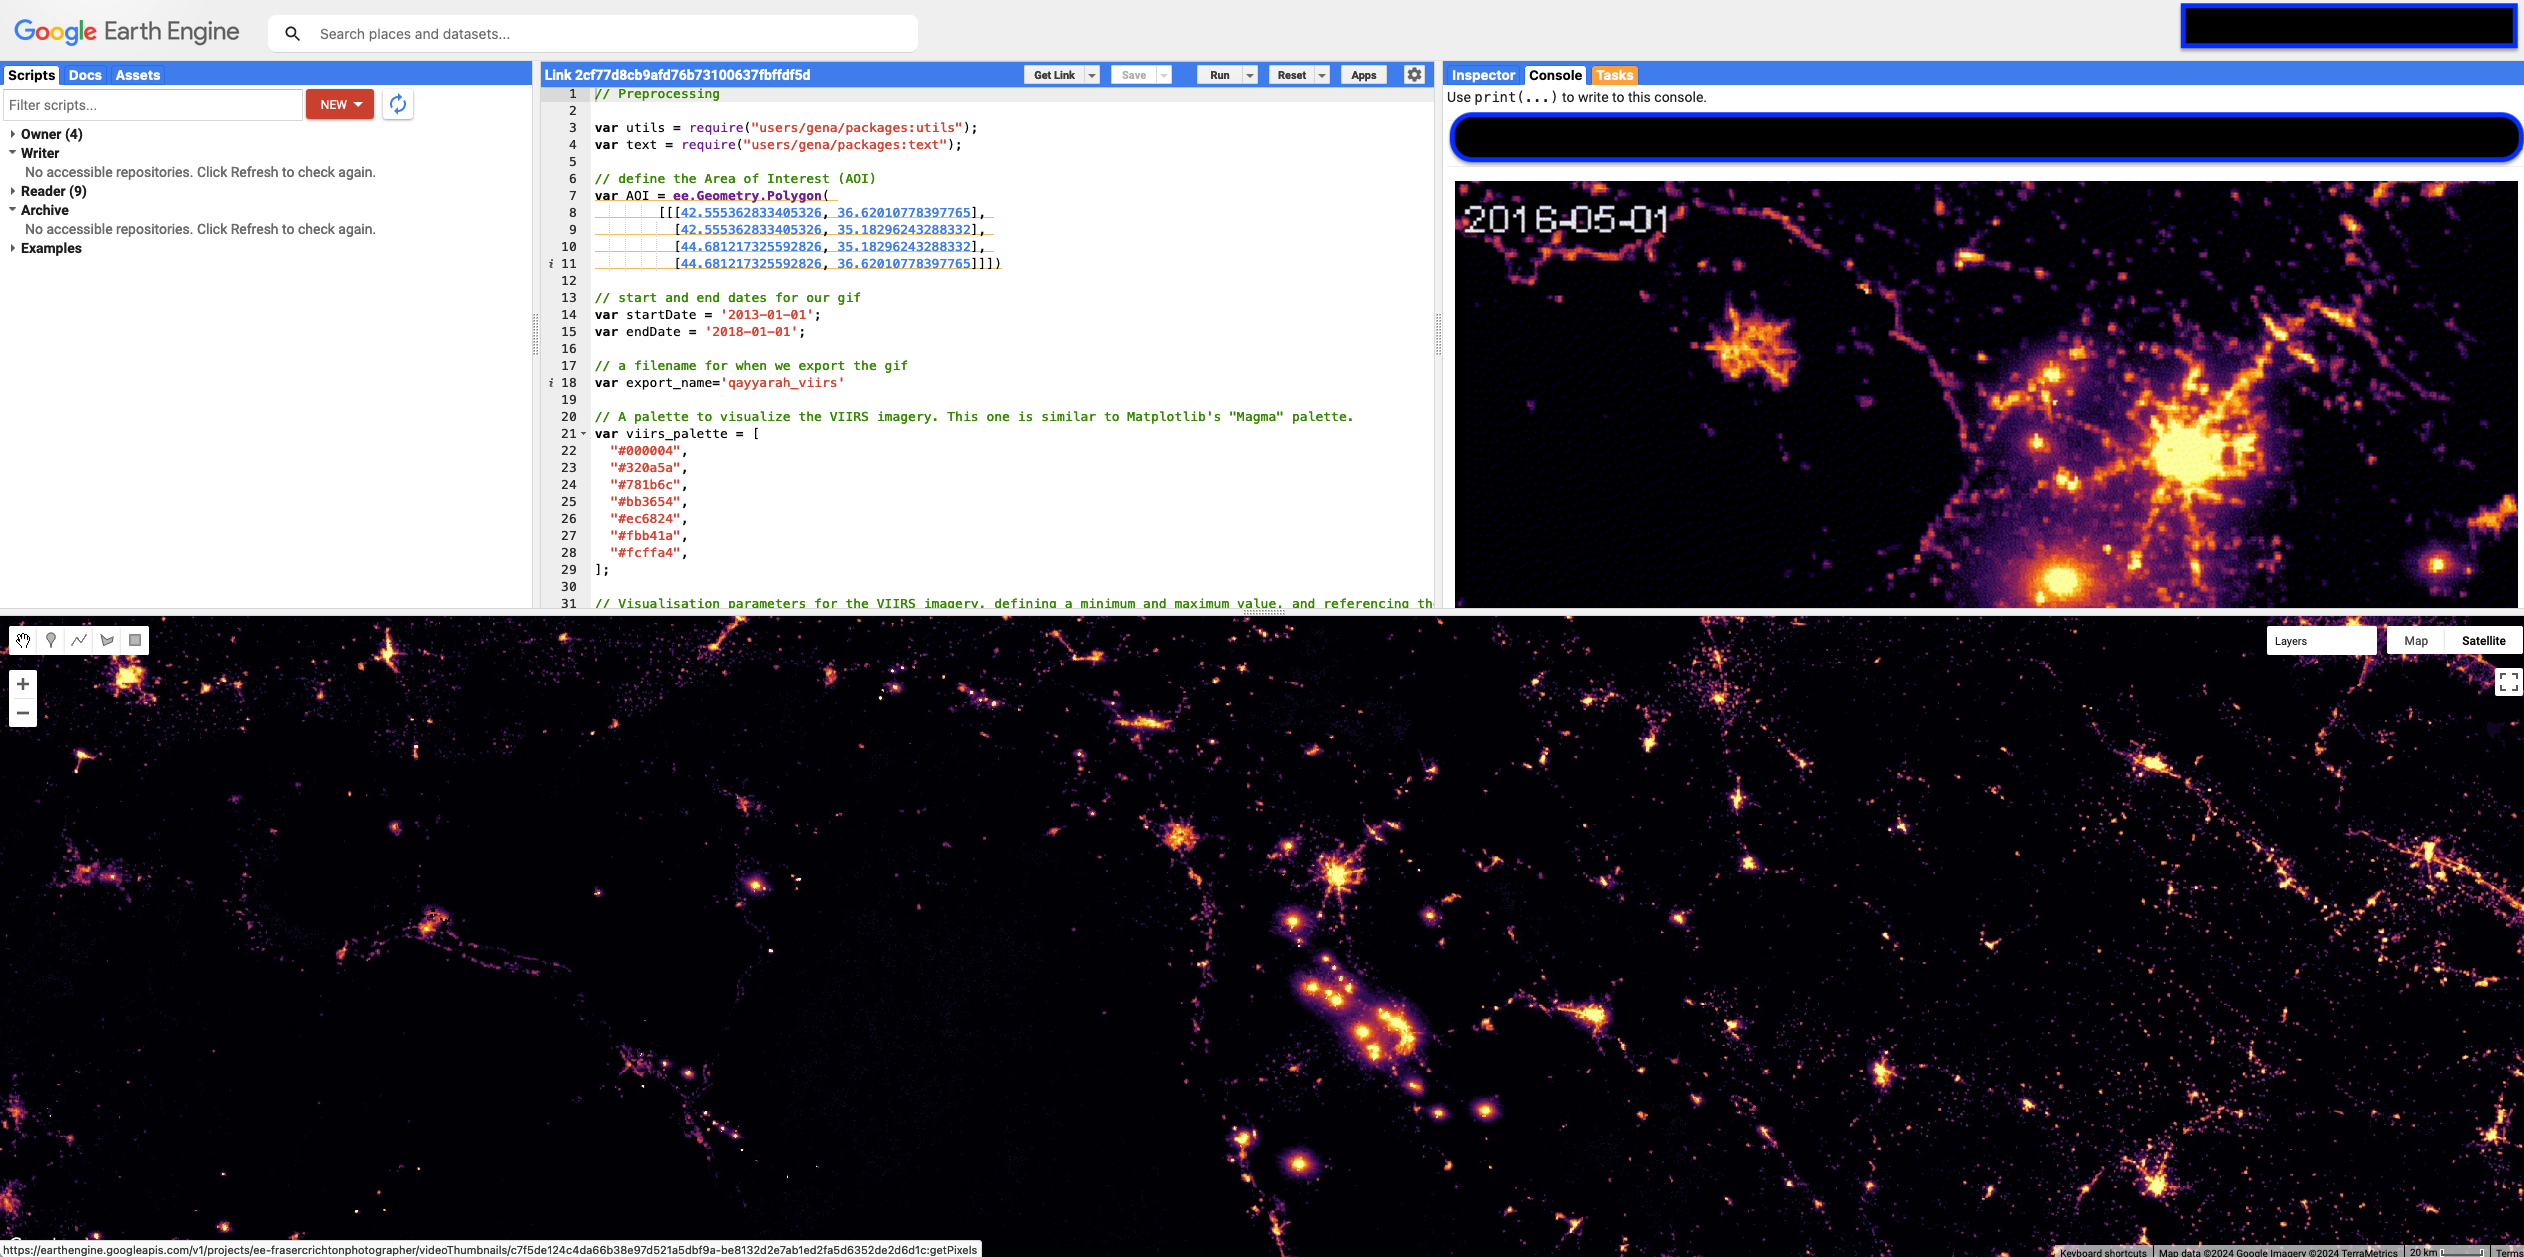
Task: Click Keyboard shortcuts link on map
Action: 2103,1251
